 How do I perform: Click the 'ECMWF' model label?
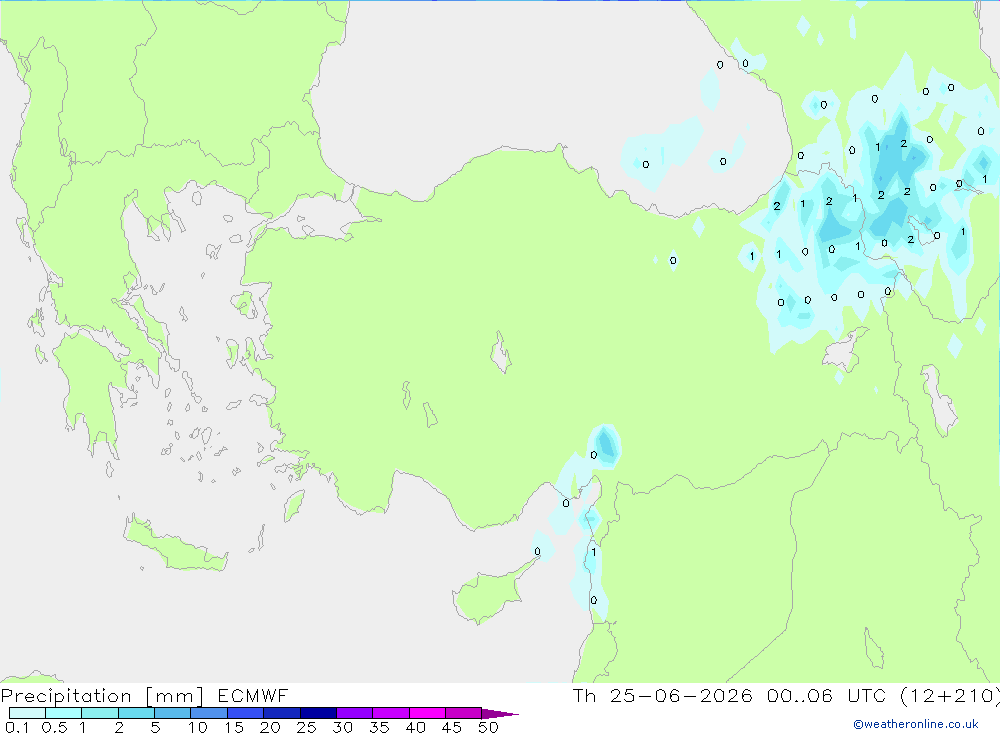coord(253,696)
